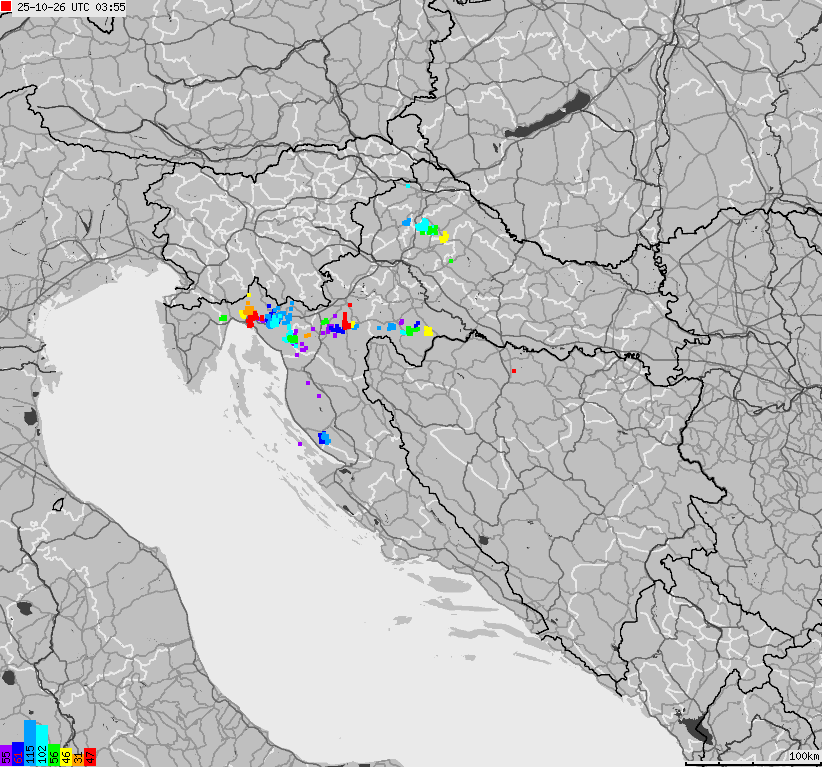This screenshot has height=767, width=822.
Task: Click the isolated red strike marker in eastern Croatia
Action: click(x=514, y=371)
